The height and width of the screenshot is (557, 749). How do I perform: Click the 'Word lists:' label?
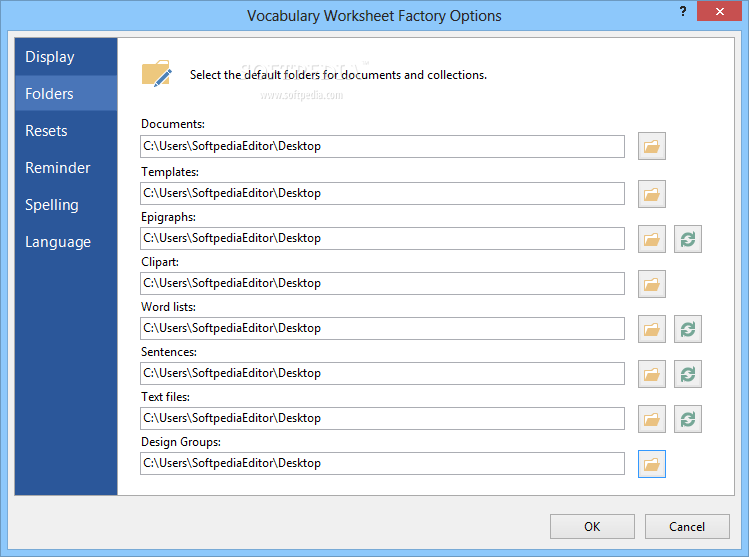click(x=168, y=307)
